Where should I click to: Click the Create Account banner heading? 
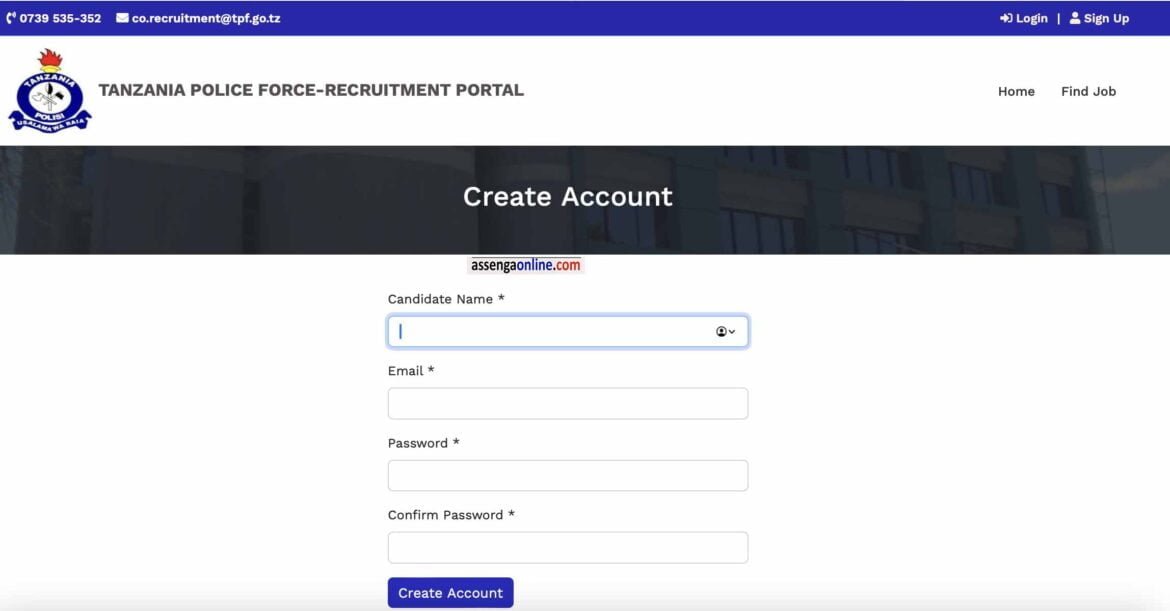tap(567, 197)
